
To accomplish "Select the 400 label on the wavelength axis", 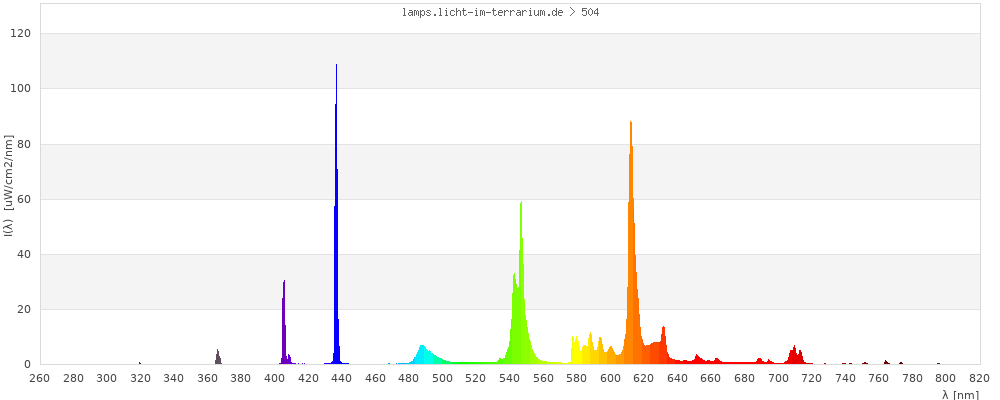I will pos(274,378).
